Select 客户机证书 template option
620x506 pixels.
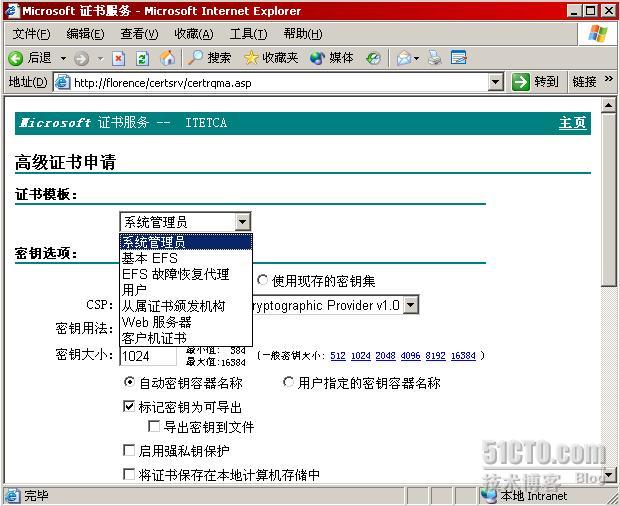186,338
